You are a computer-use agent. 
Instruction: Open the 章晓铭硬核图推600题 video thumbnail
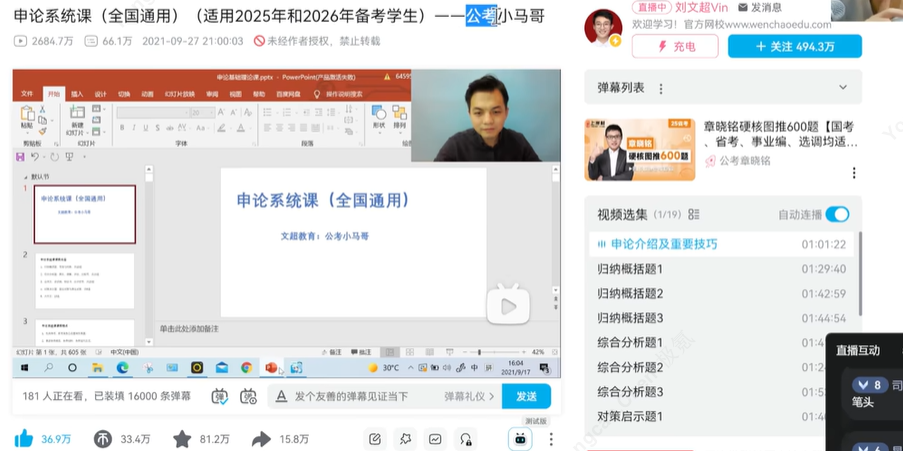tap(640, 150)
